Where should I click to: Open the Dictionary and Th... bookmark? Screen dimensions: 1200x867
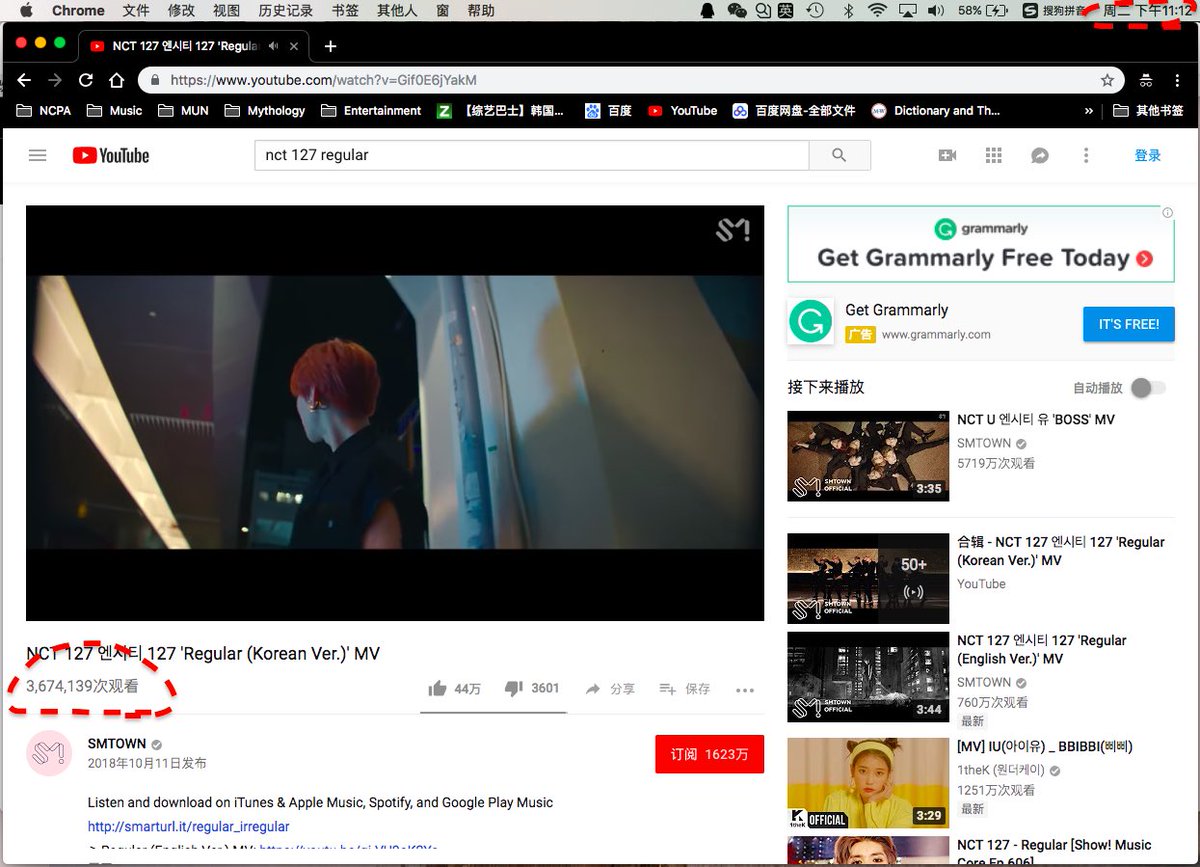[936, 111]
